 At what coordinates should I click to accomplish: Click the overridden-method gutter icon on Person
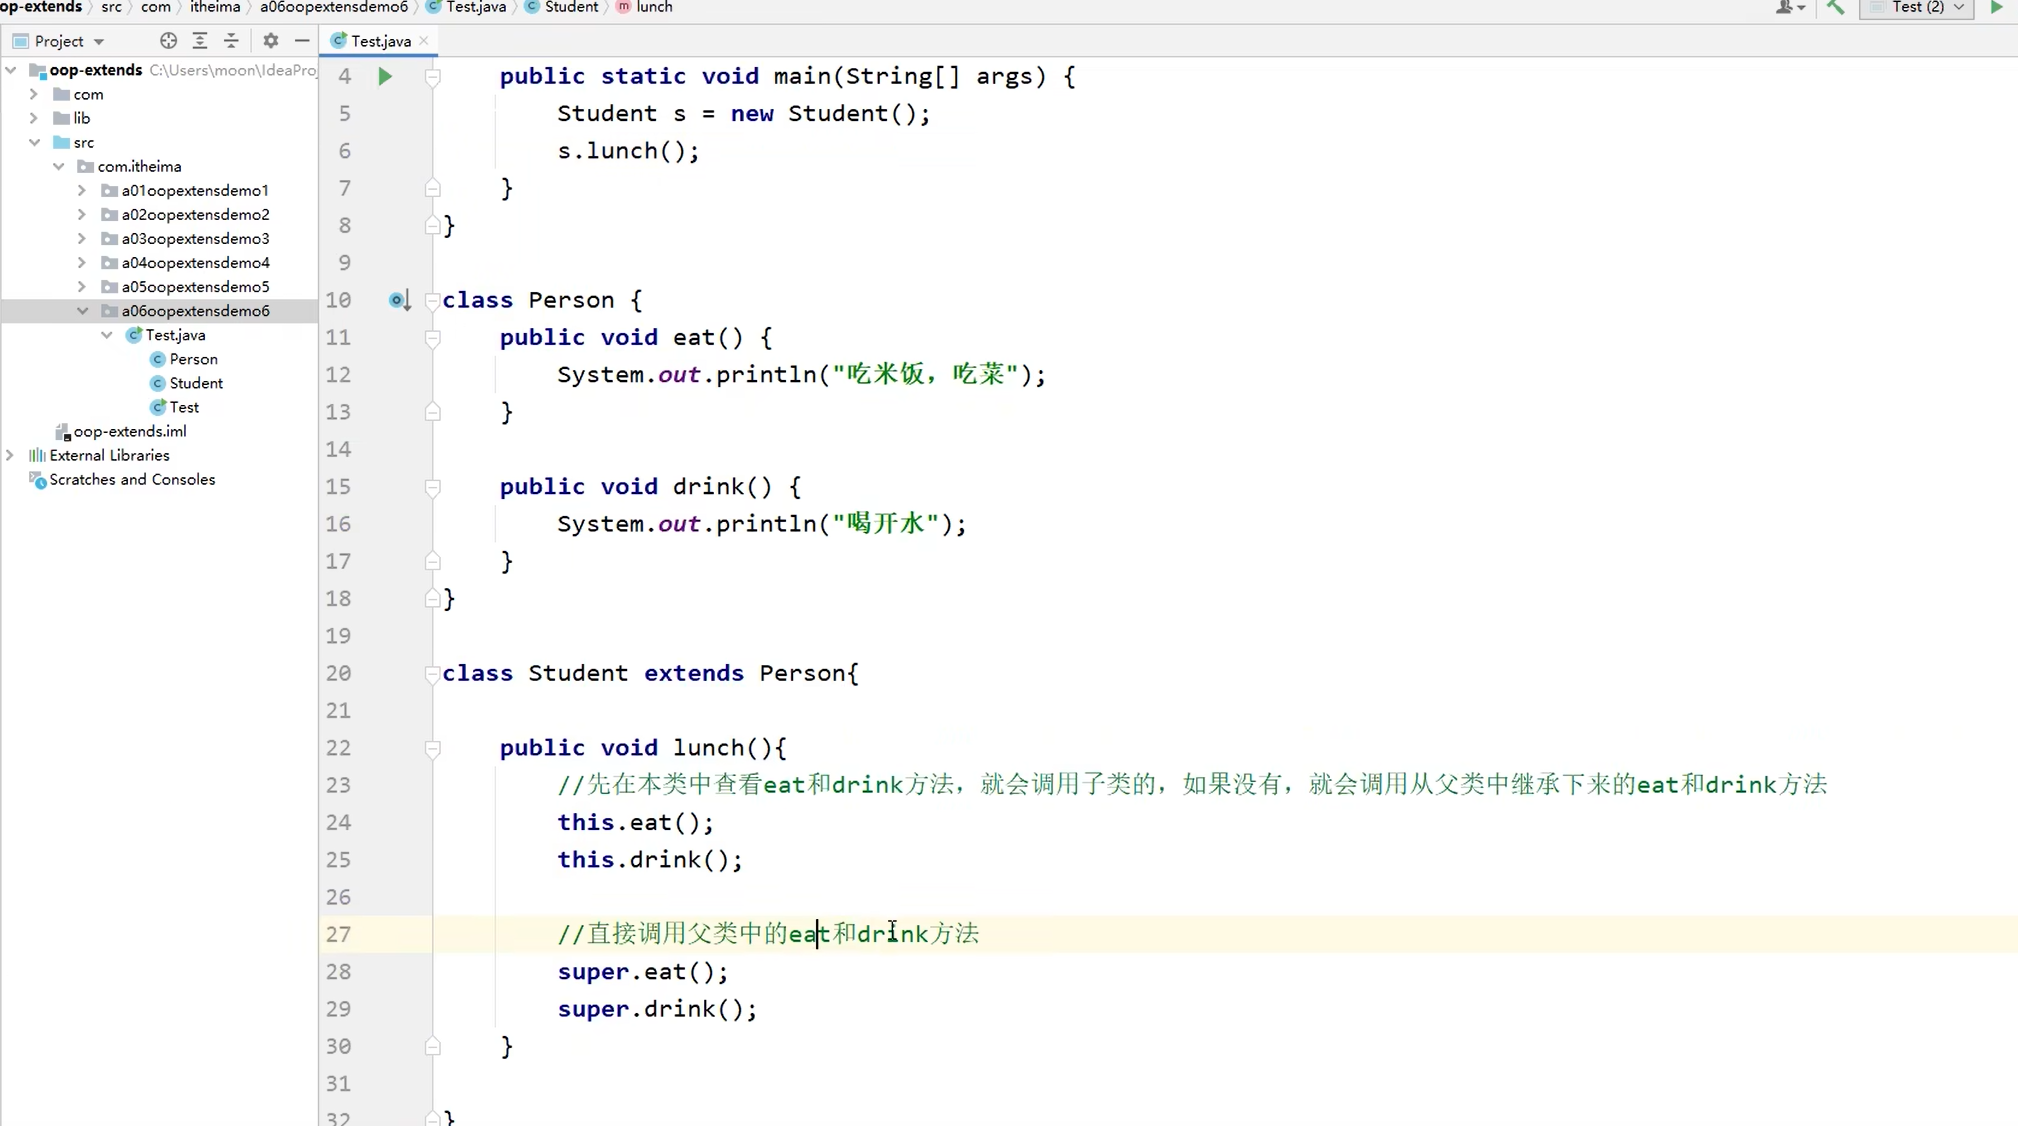(x=398, y=300)
